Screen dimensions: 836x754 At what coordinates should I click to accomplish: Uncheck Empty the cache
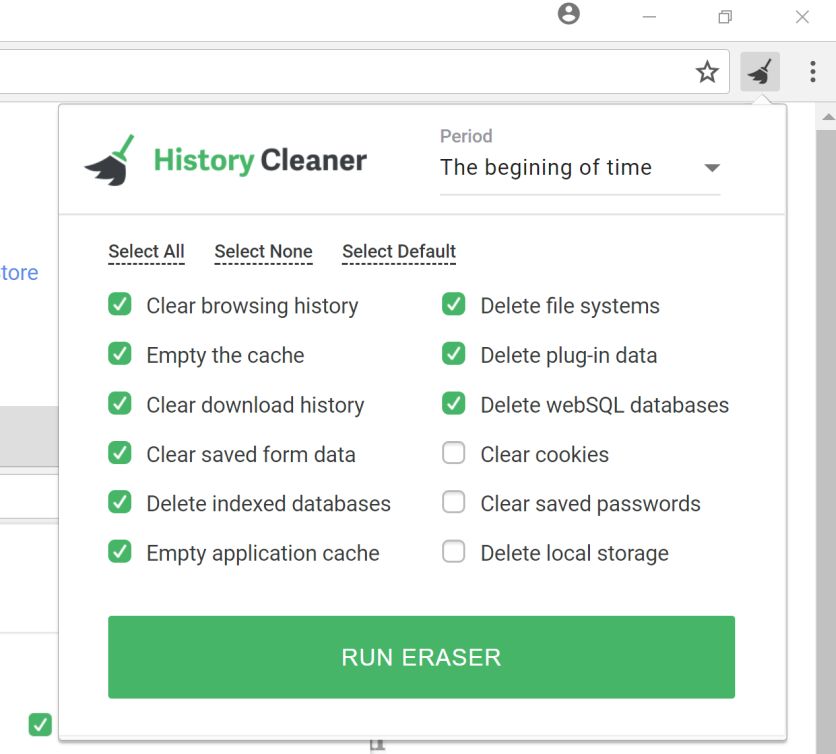tap(119, 355)
